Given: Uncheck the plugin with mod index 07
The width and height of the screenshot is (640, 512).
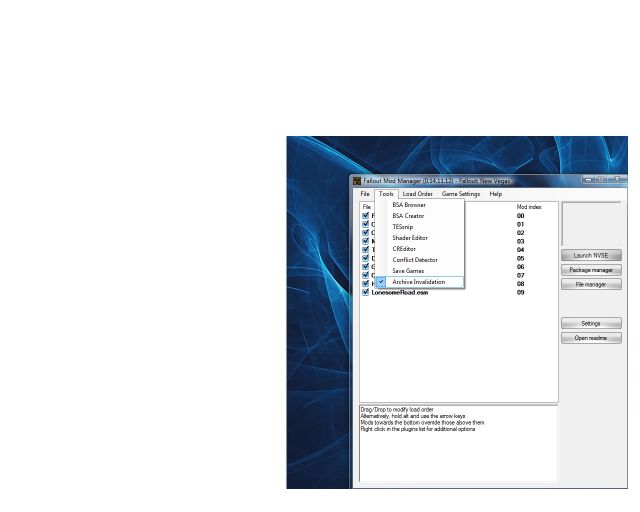Looking at the screenshot, I should tap(365, 275).
